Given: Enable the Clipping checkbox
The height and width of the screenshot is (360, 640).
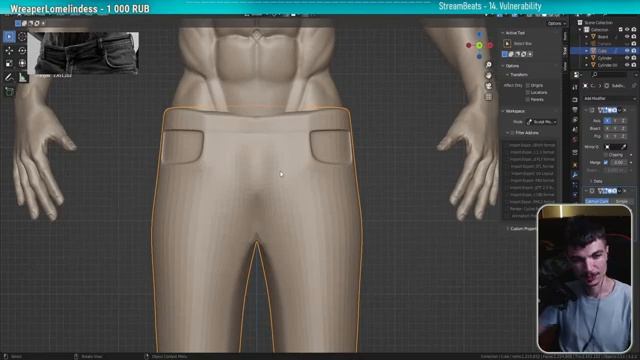Looking at the screenshot, I should coord(605,155).
